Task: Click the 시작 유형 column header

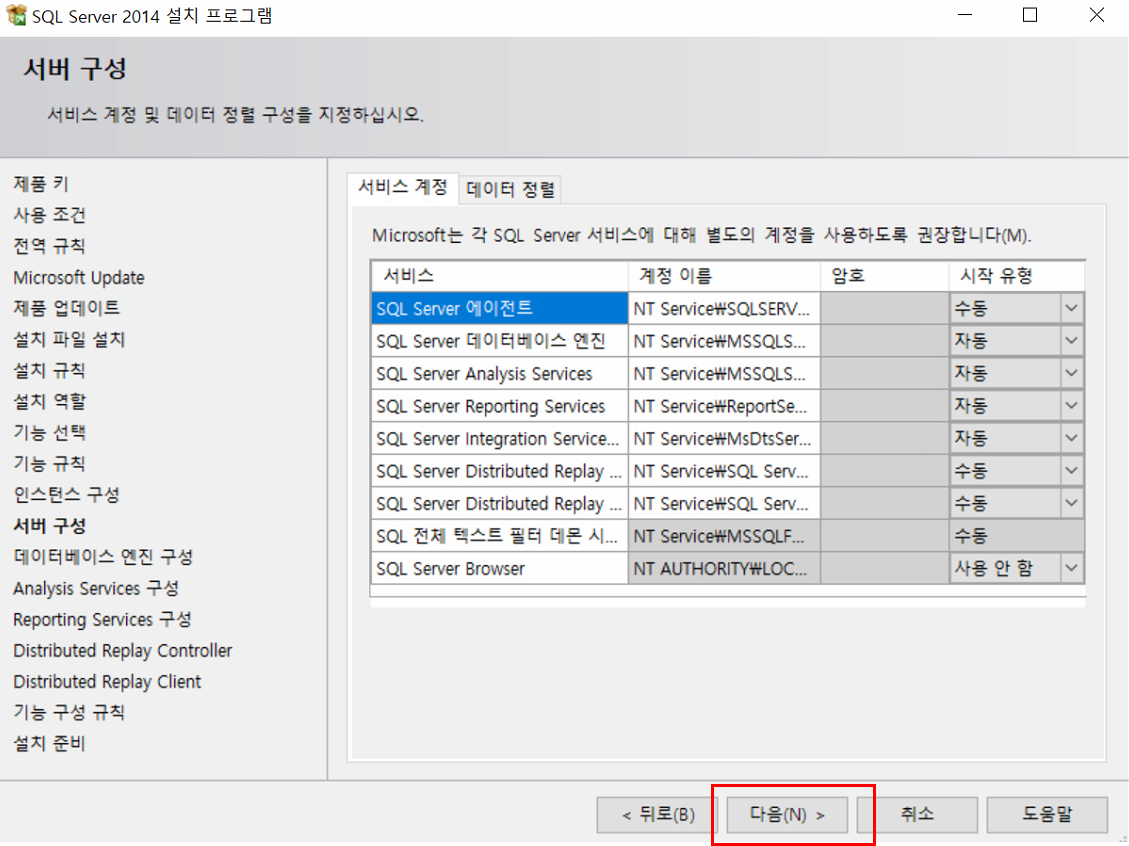Action: coord(1017,276)
